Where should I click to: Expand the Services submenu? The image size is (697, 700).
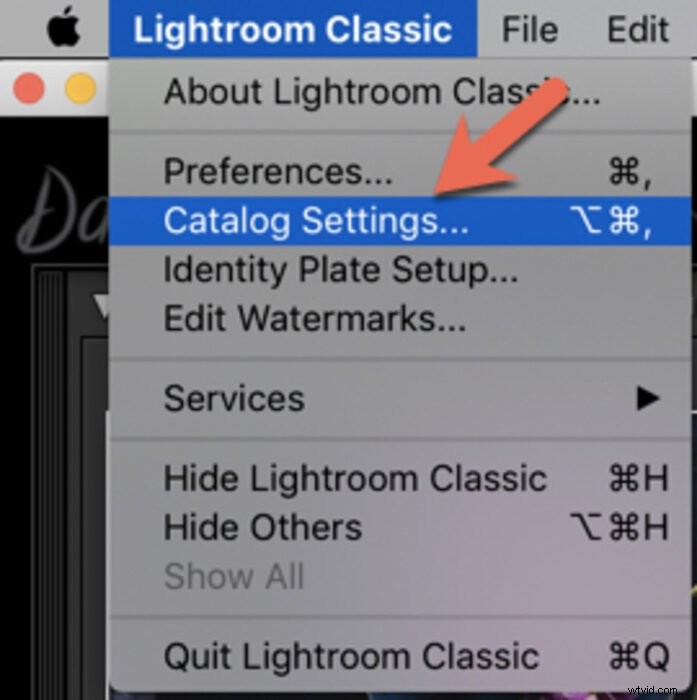pyautogui.click(x=400, y=398)
